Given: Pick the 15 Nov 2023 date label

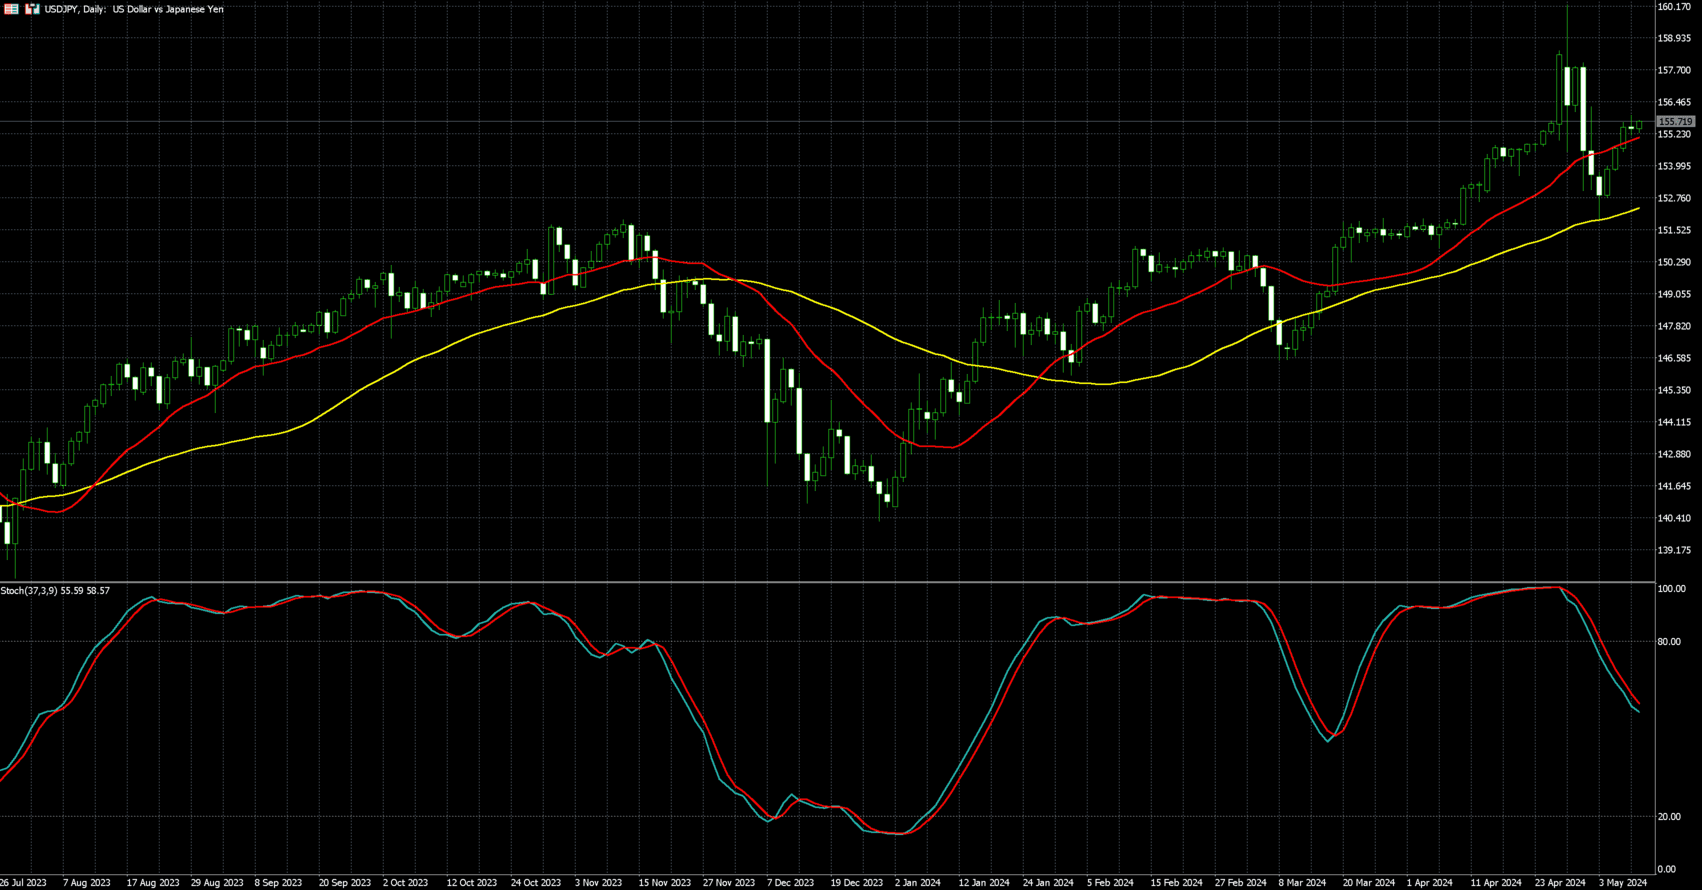Looking at the screenshot, I should click(665, 883).
